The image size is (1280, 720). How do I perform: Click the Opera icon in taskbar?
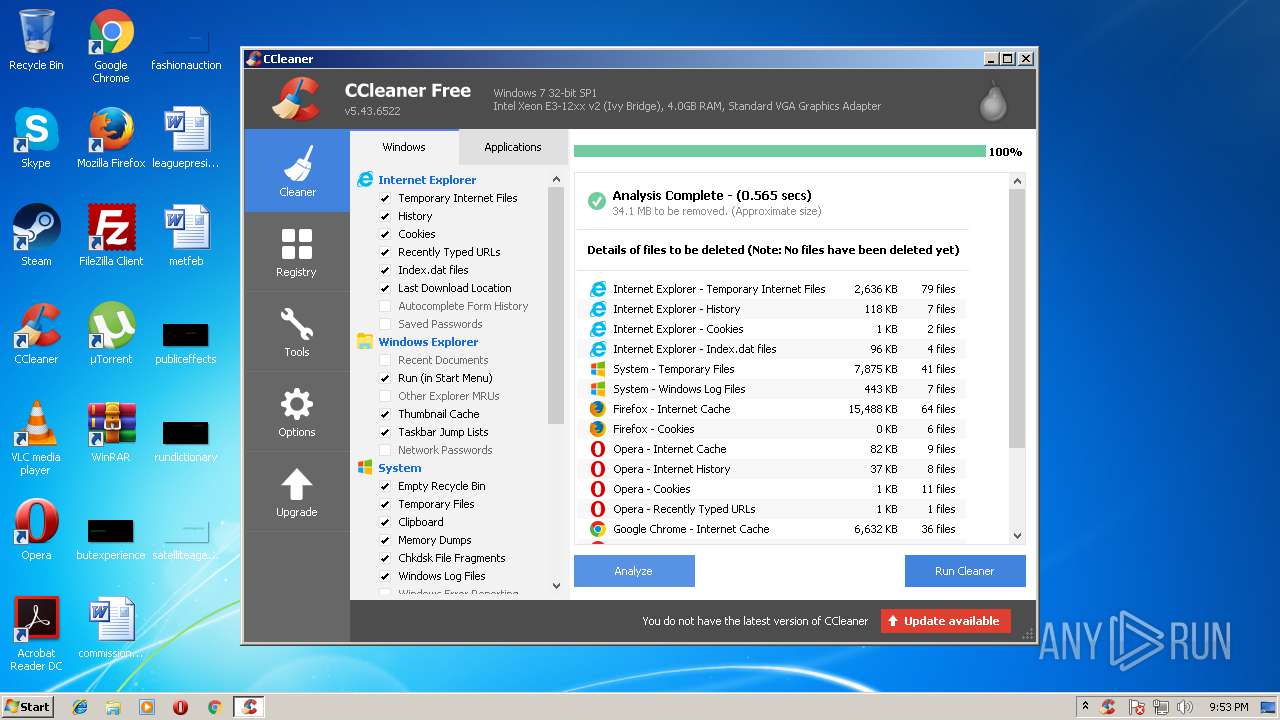181,707
